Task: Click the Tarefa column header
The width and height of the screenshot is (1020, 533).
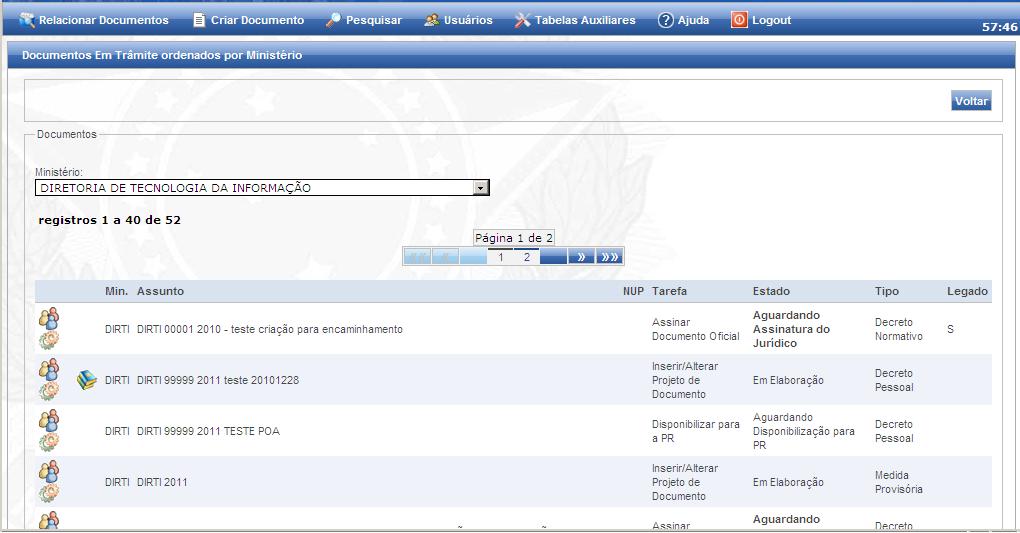Action: pos(669,292)
